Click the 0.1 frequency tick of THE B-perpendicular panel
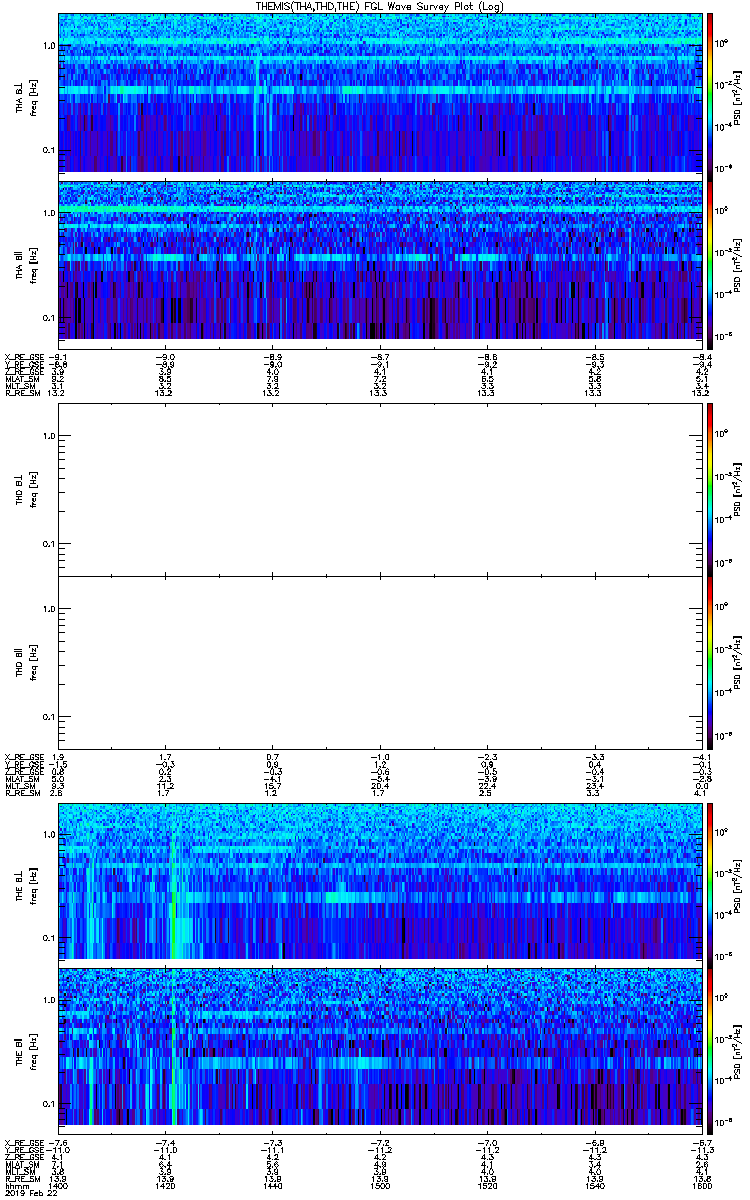 [49, 938]
